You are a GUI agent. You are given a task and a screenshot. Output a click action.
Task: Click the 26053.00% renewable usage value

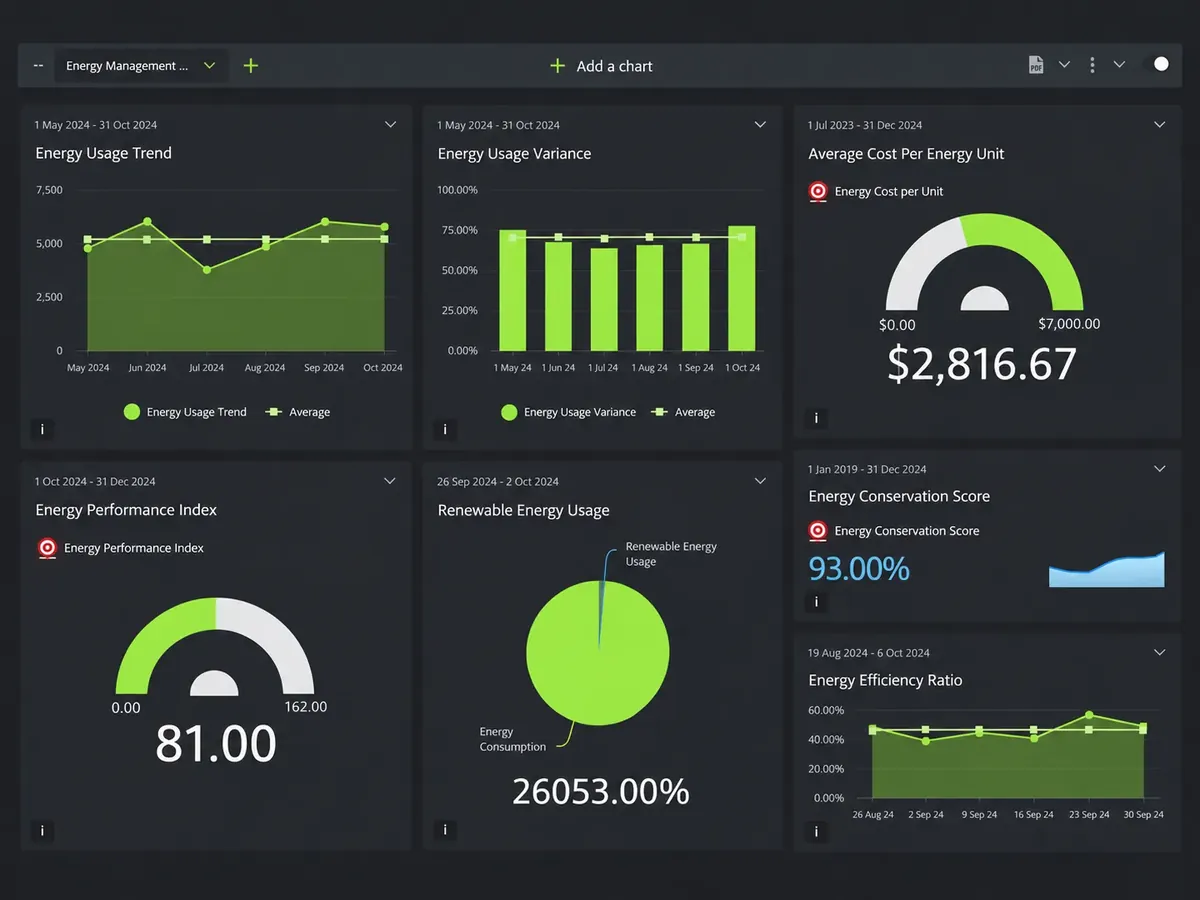coord(601,791)
